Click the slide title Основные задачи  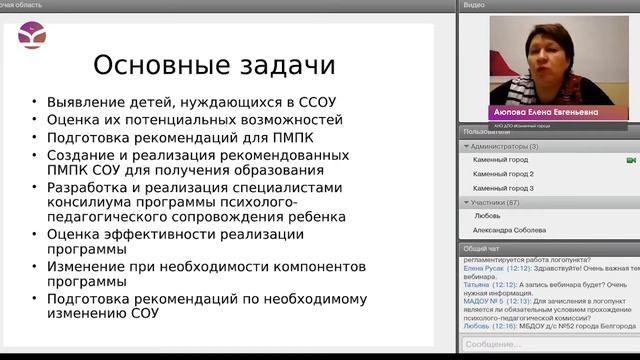(x=214, y=65)
